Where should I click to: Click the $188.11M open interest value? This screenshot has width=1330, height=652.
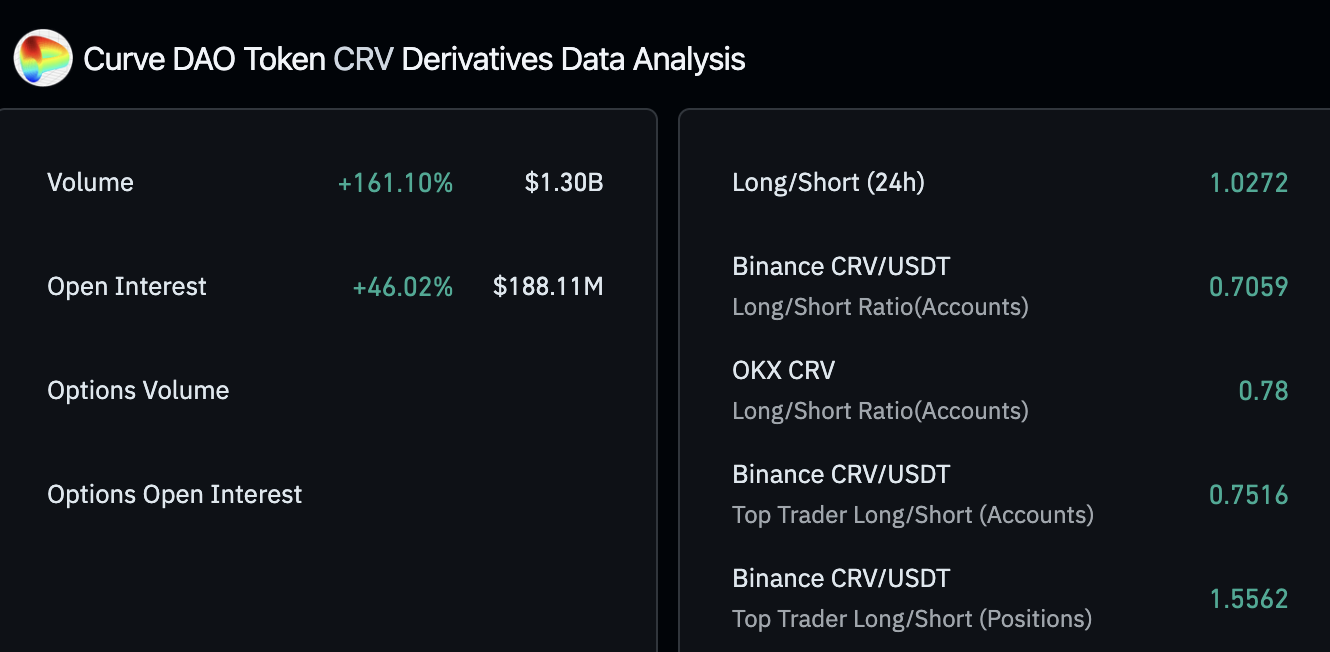click(548, 287)
